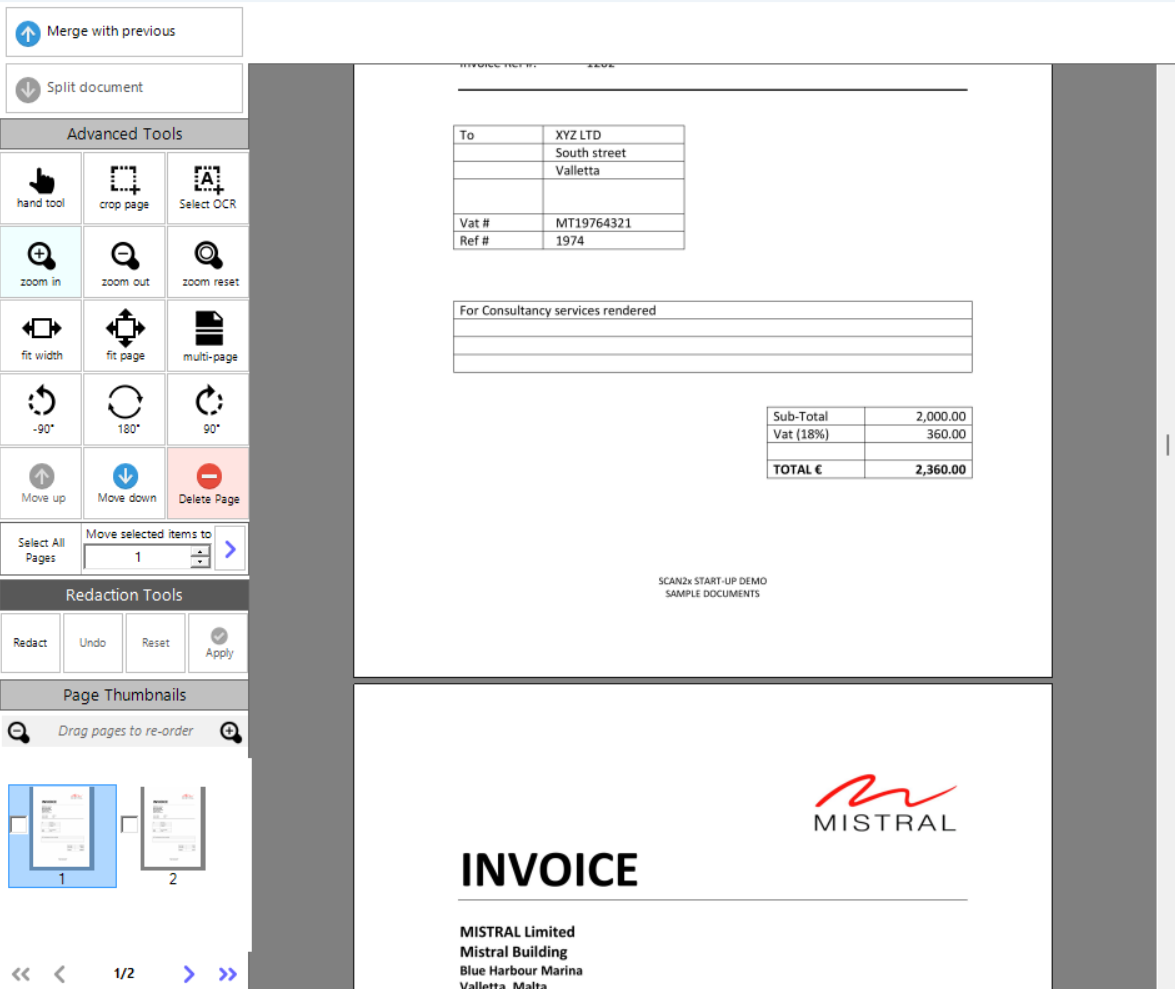Click the arrow to move selected items

(x=230, y=548)
